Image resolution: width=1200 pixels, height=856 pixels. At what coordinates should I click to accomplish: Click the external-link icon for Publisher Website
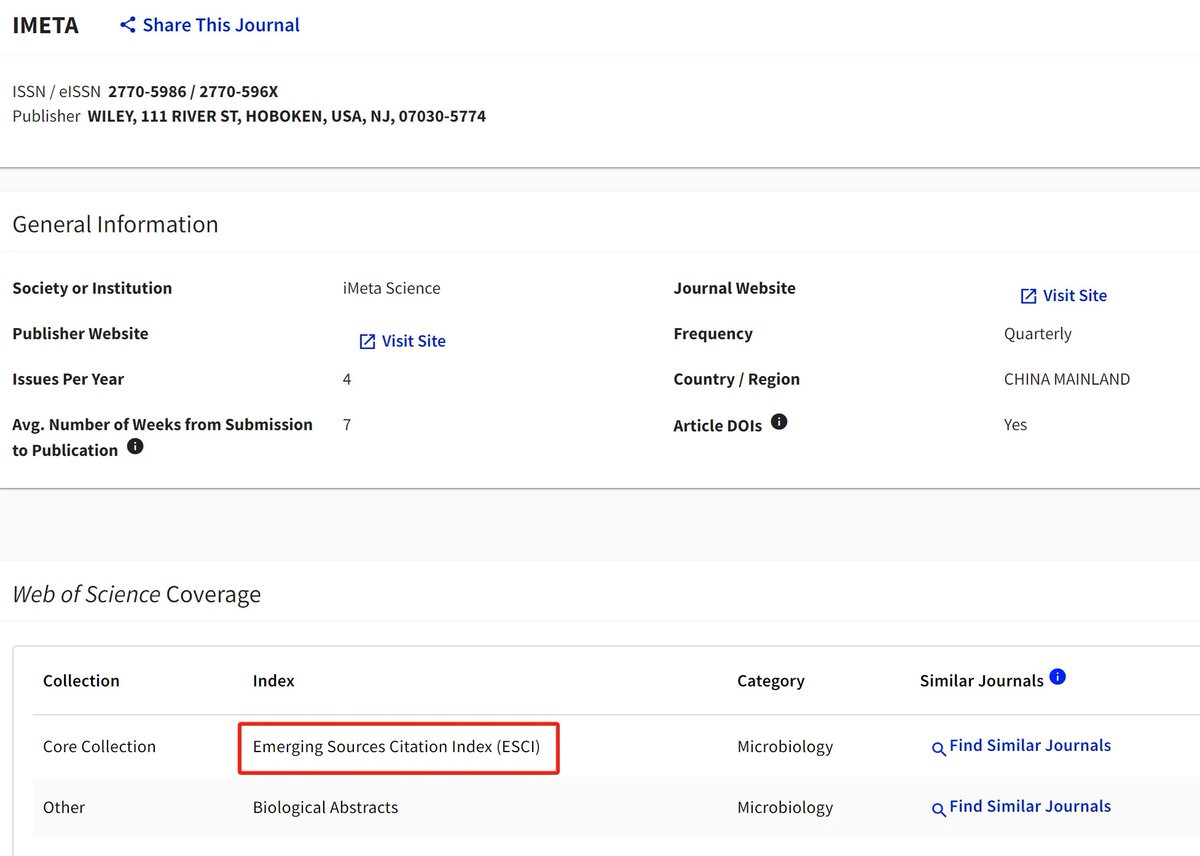(367, 341)
